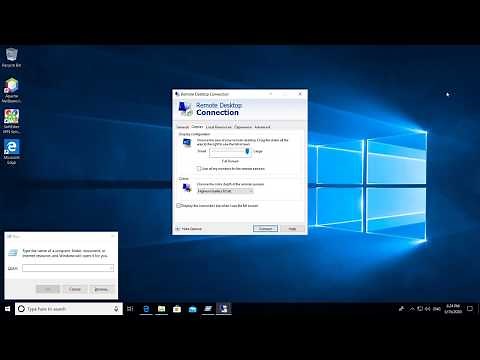Click the display size slider thumb

[x=247, y=152]
